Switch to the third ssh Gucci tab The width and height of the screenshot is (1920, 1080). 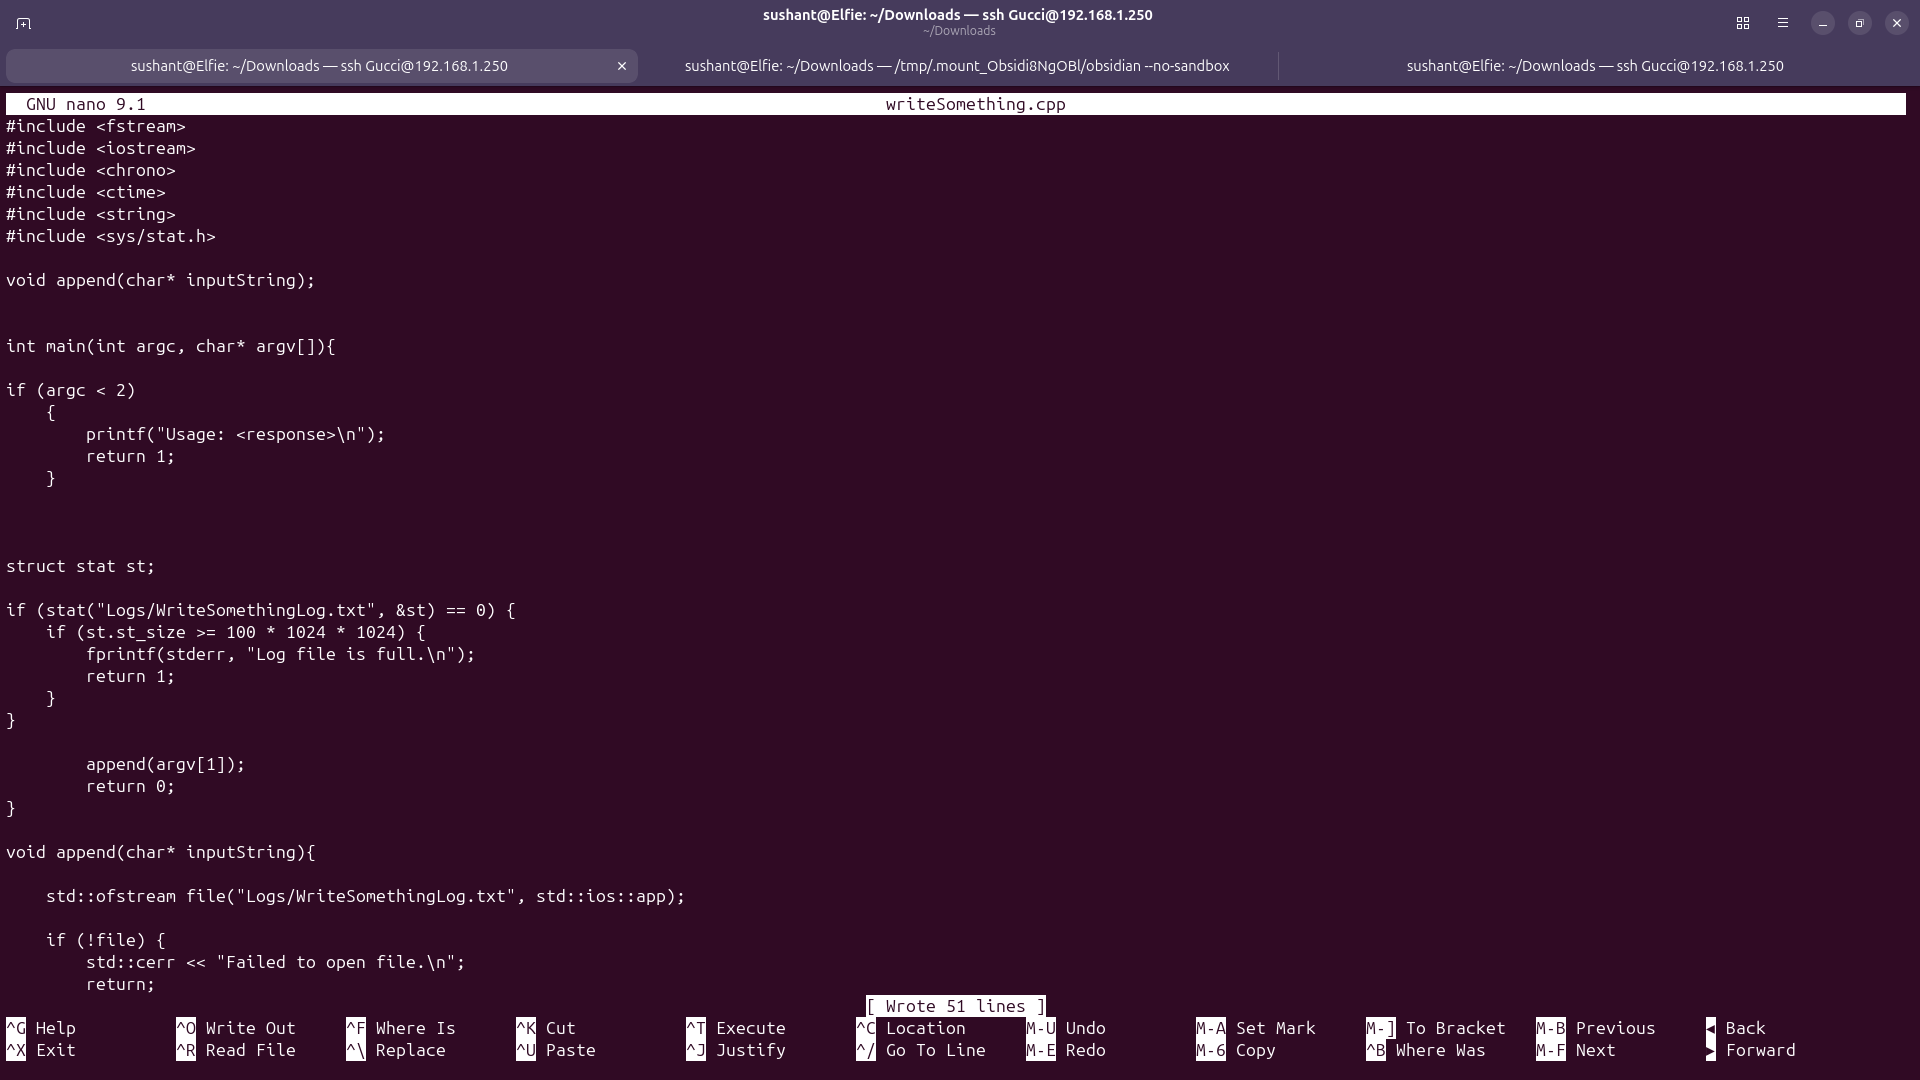tap(1595, 66)
